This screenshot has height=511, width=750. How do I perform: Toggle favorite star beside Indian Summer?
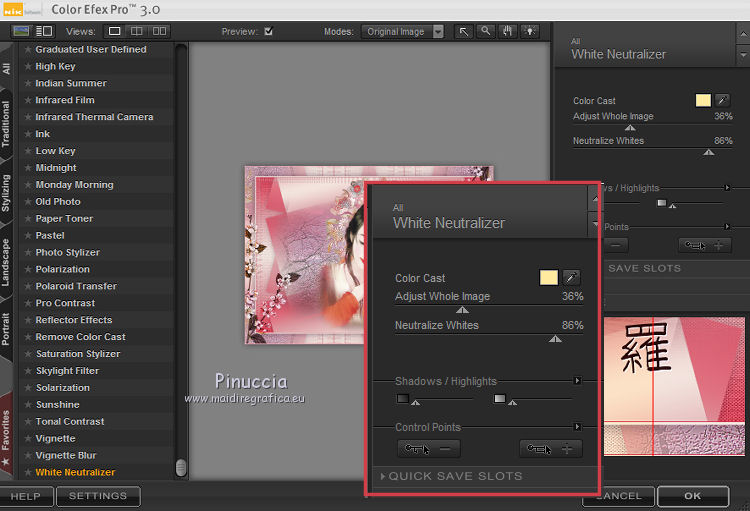(x=28, y=83)
